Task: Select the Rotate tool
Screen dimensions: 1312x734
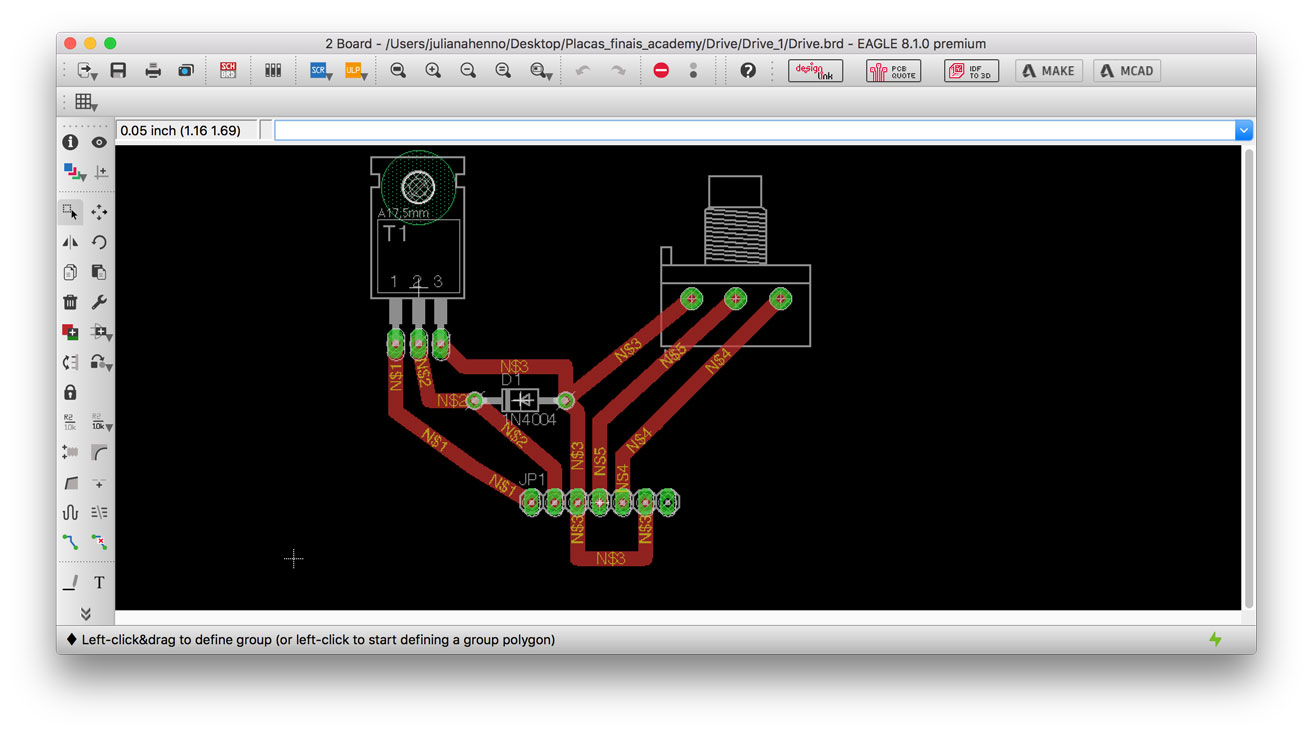Action: click(99, 242)
